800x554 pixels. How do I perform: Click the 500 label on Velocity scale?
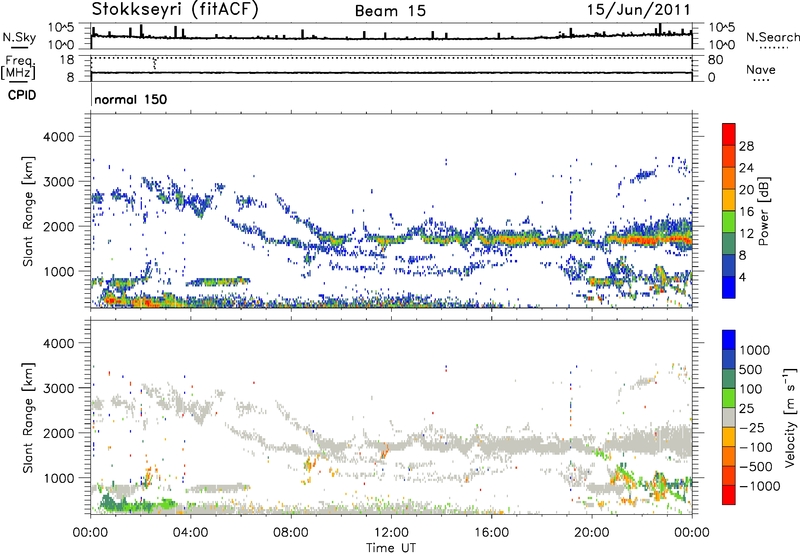point(751,369)
